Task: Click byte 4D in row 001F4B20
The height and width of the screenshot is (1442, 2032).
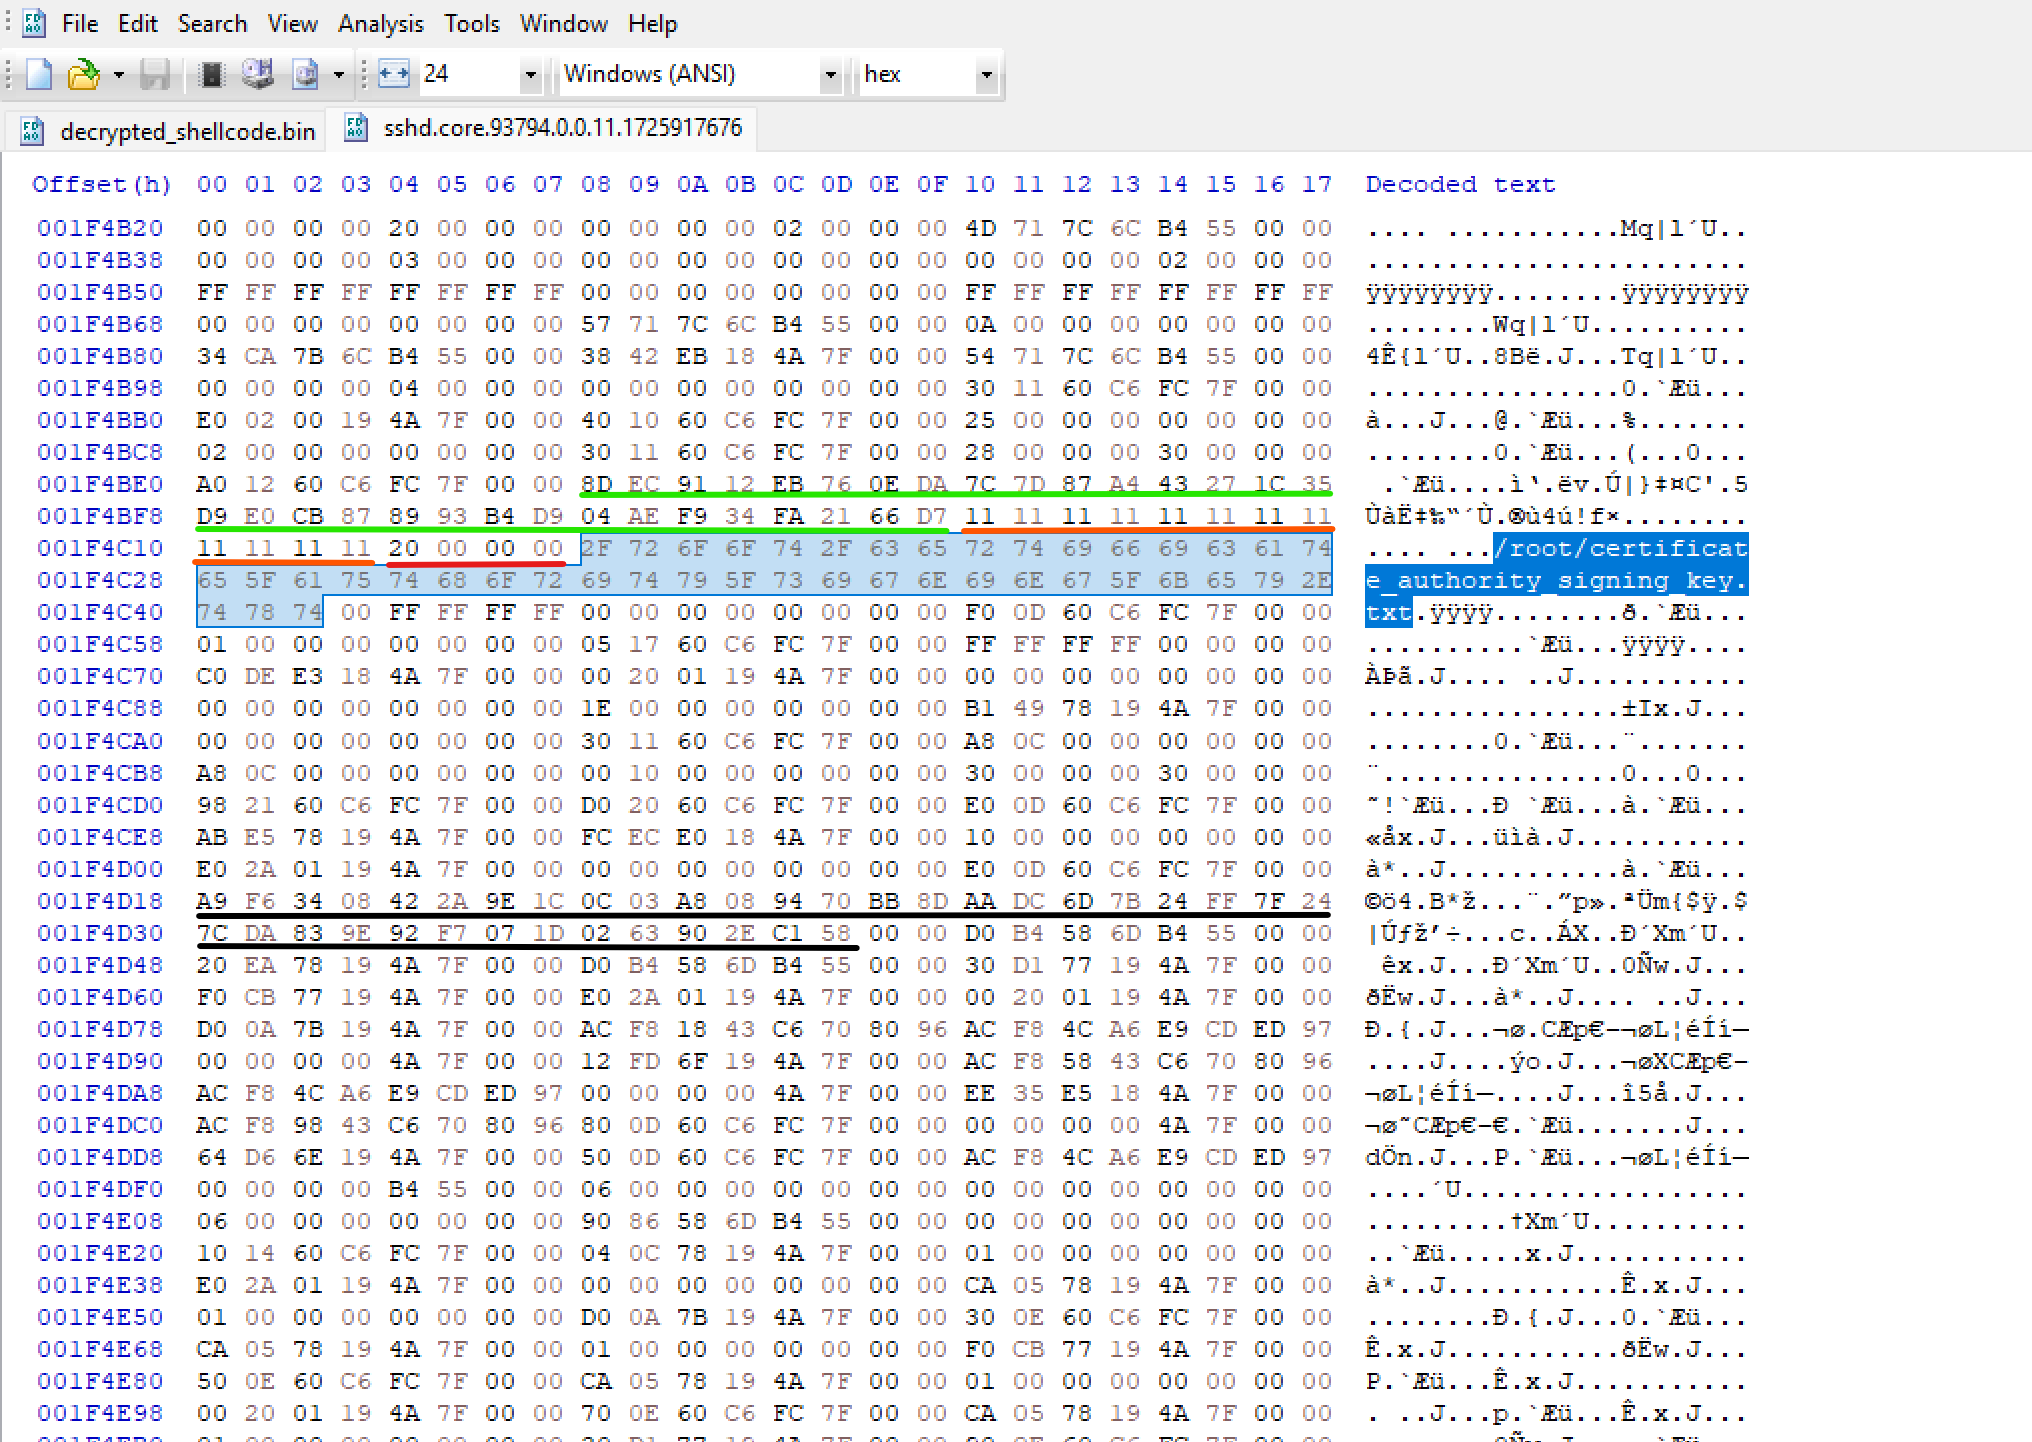Action: [x=980, y=228]
